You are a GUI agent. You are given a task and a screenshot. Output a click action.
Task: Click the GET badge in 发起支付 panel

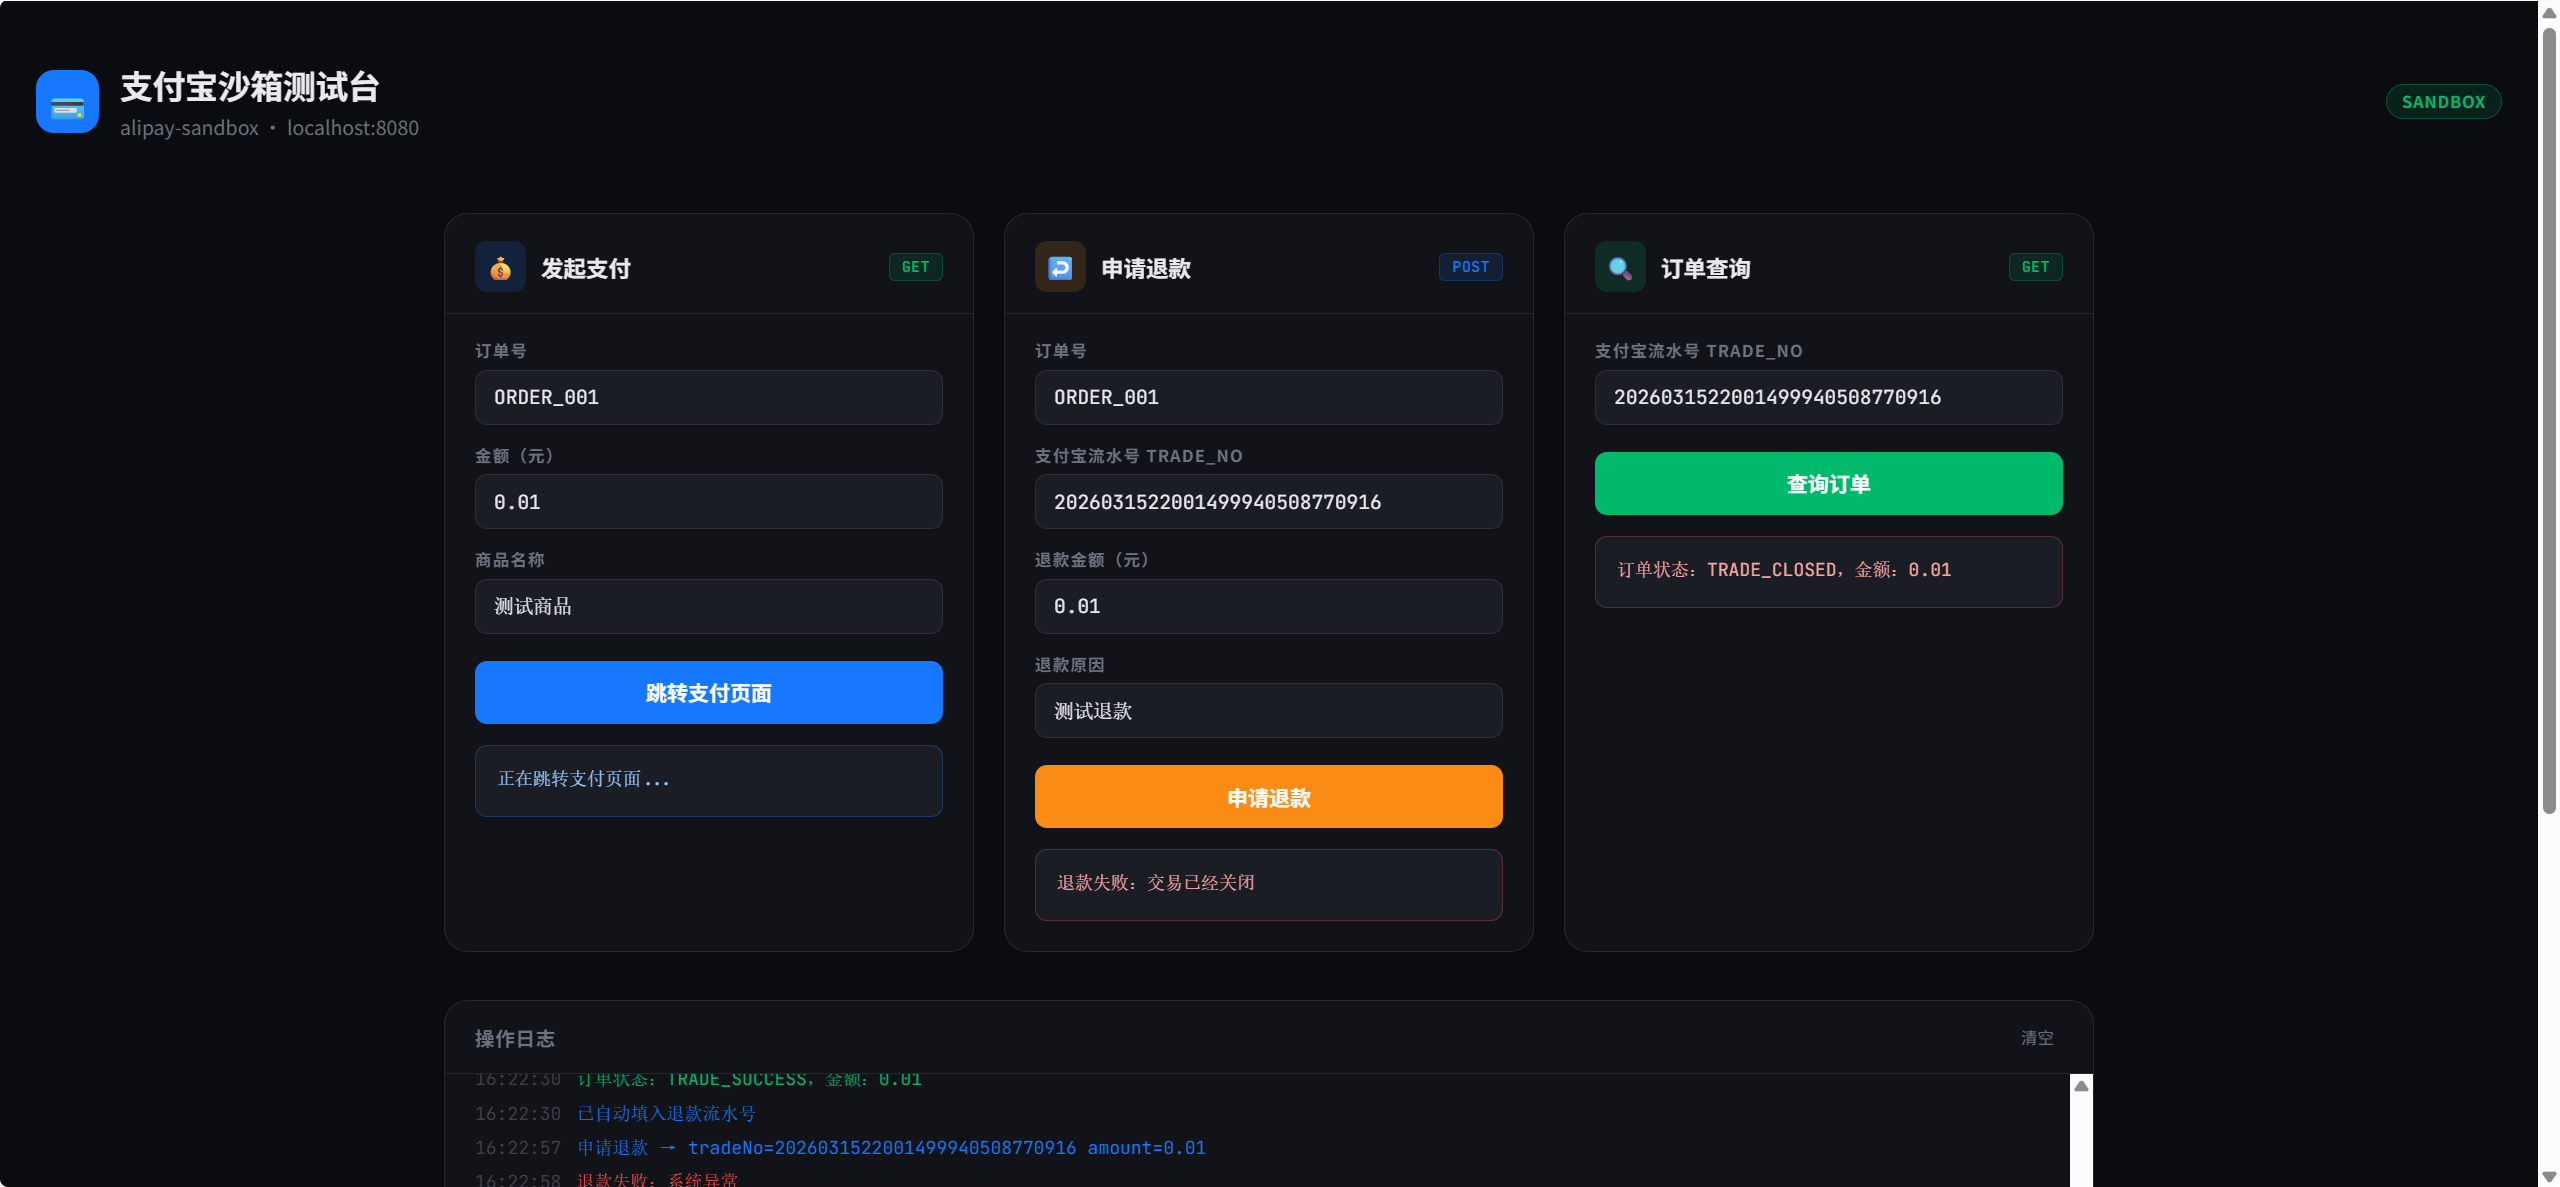click(x=915, y=267)
